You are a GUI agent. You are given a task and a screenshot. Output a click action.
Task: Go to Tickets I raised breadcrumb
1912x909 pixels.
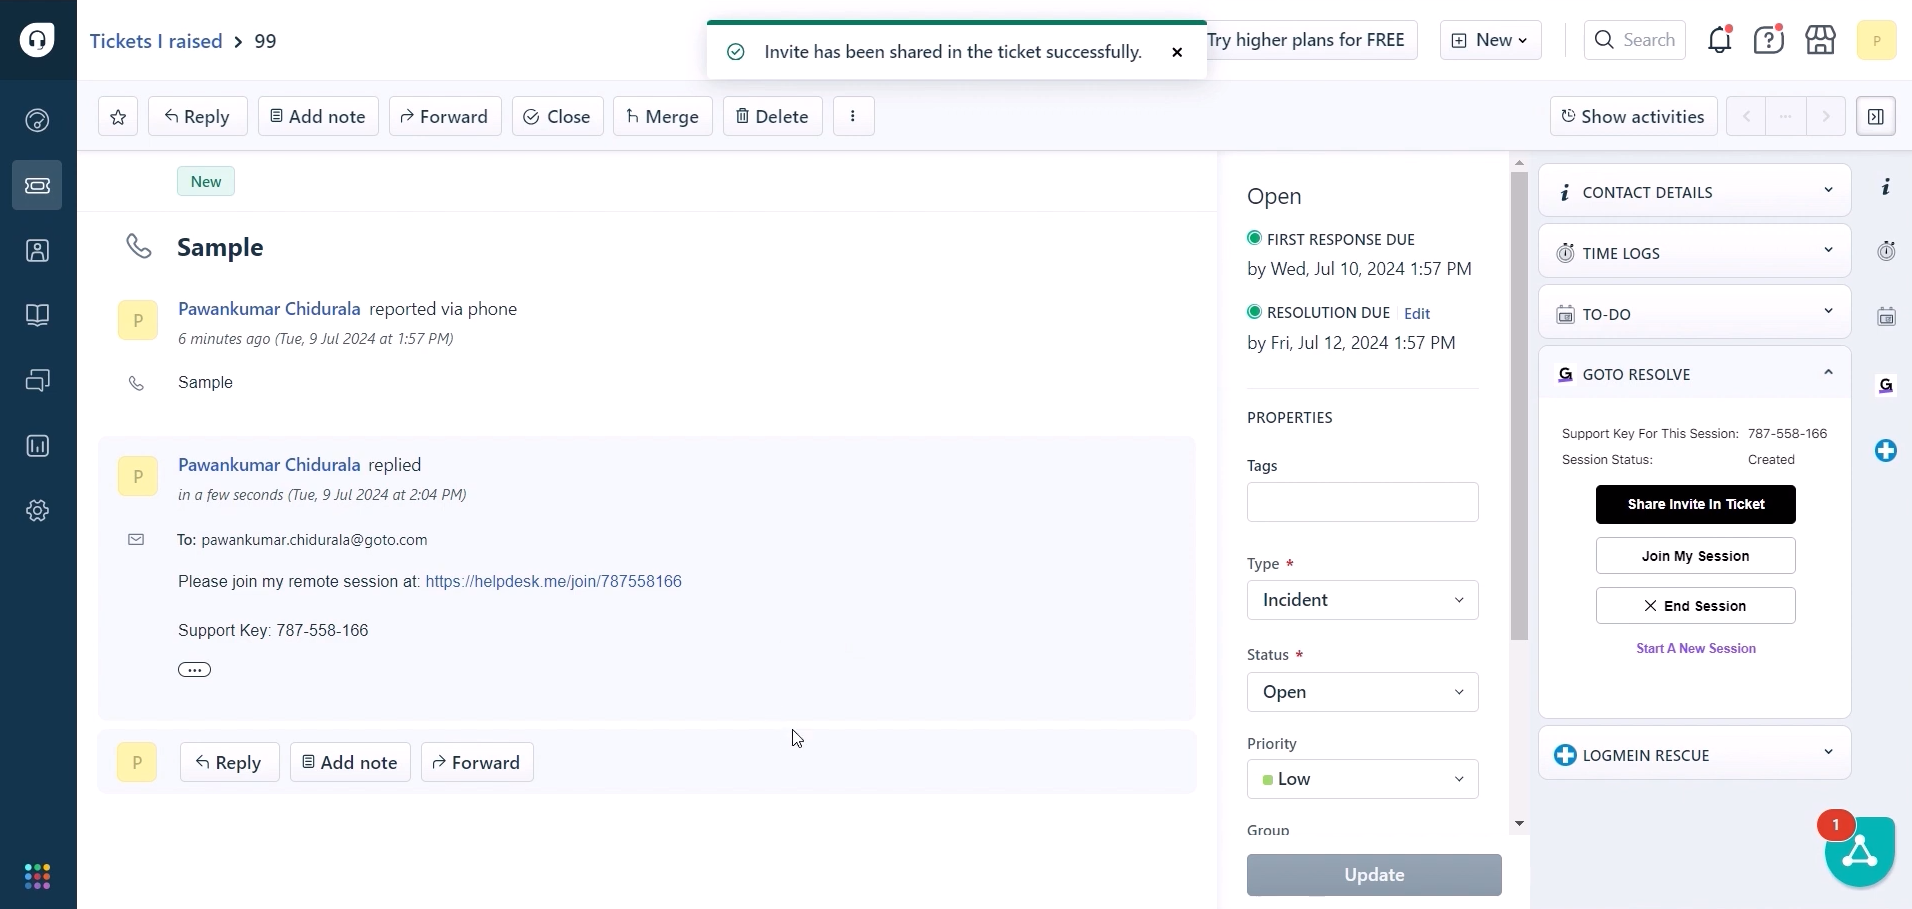coord(156,41)
